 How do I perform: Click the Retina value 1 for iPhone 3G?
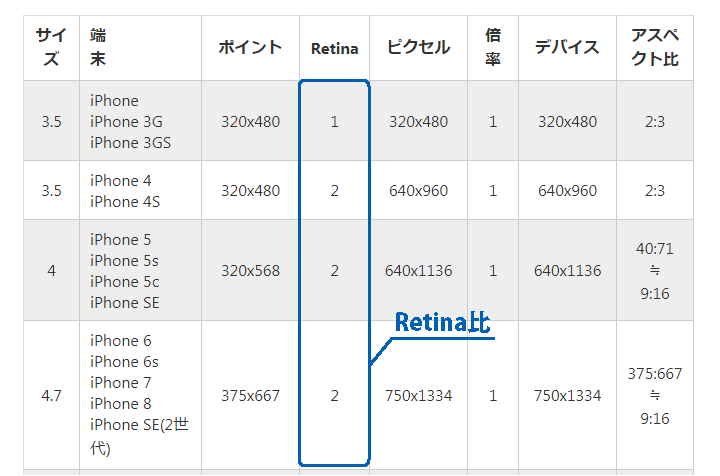coord(334,122)
